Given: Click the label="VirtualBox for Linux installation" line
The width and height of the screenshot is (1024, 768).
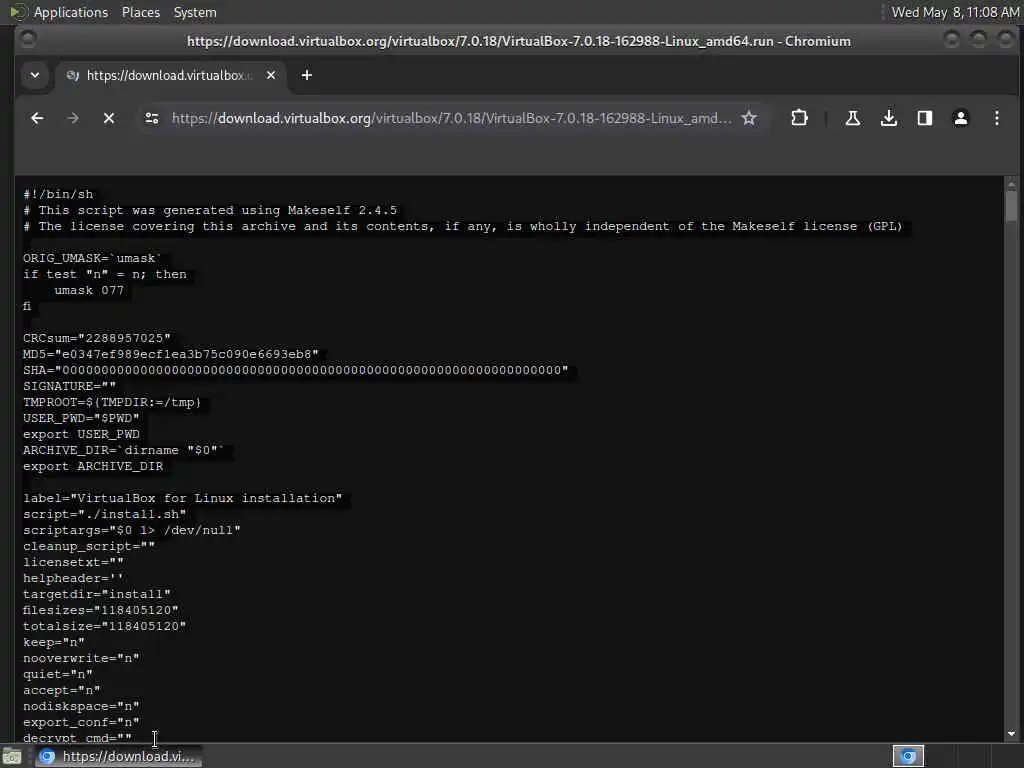Looking at the screenshot, I should (183, 498).
